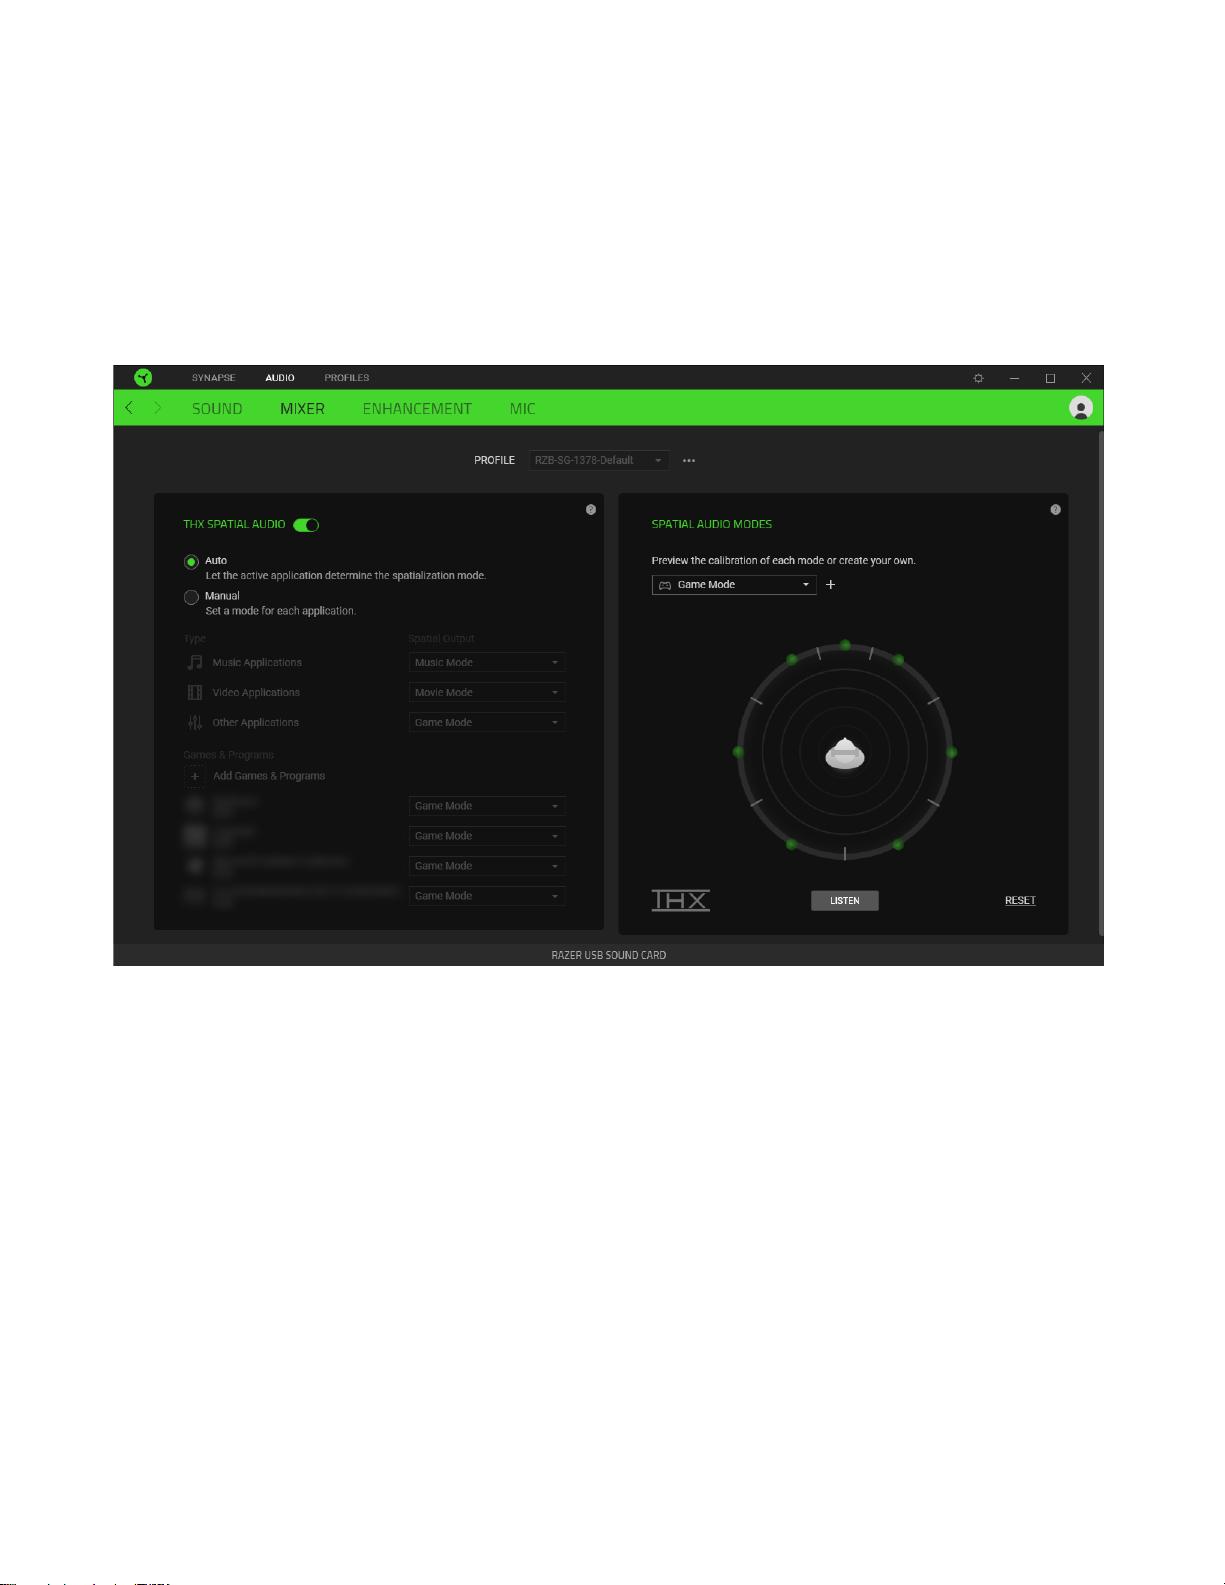
Task: Select the Manual radio button
Action: coord(191,597)
